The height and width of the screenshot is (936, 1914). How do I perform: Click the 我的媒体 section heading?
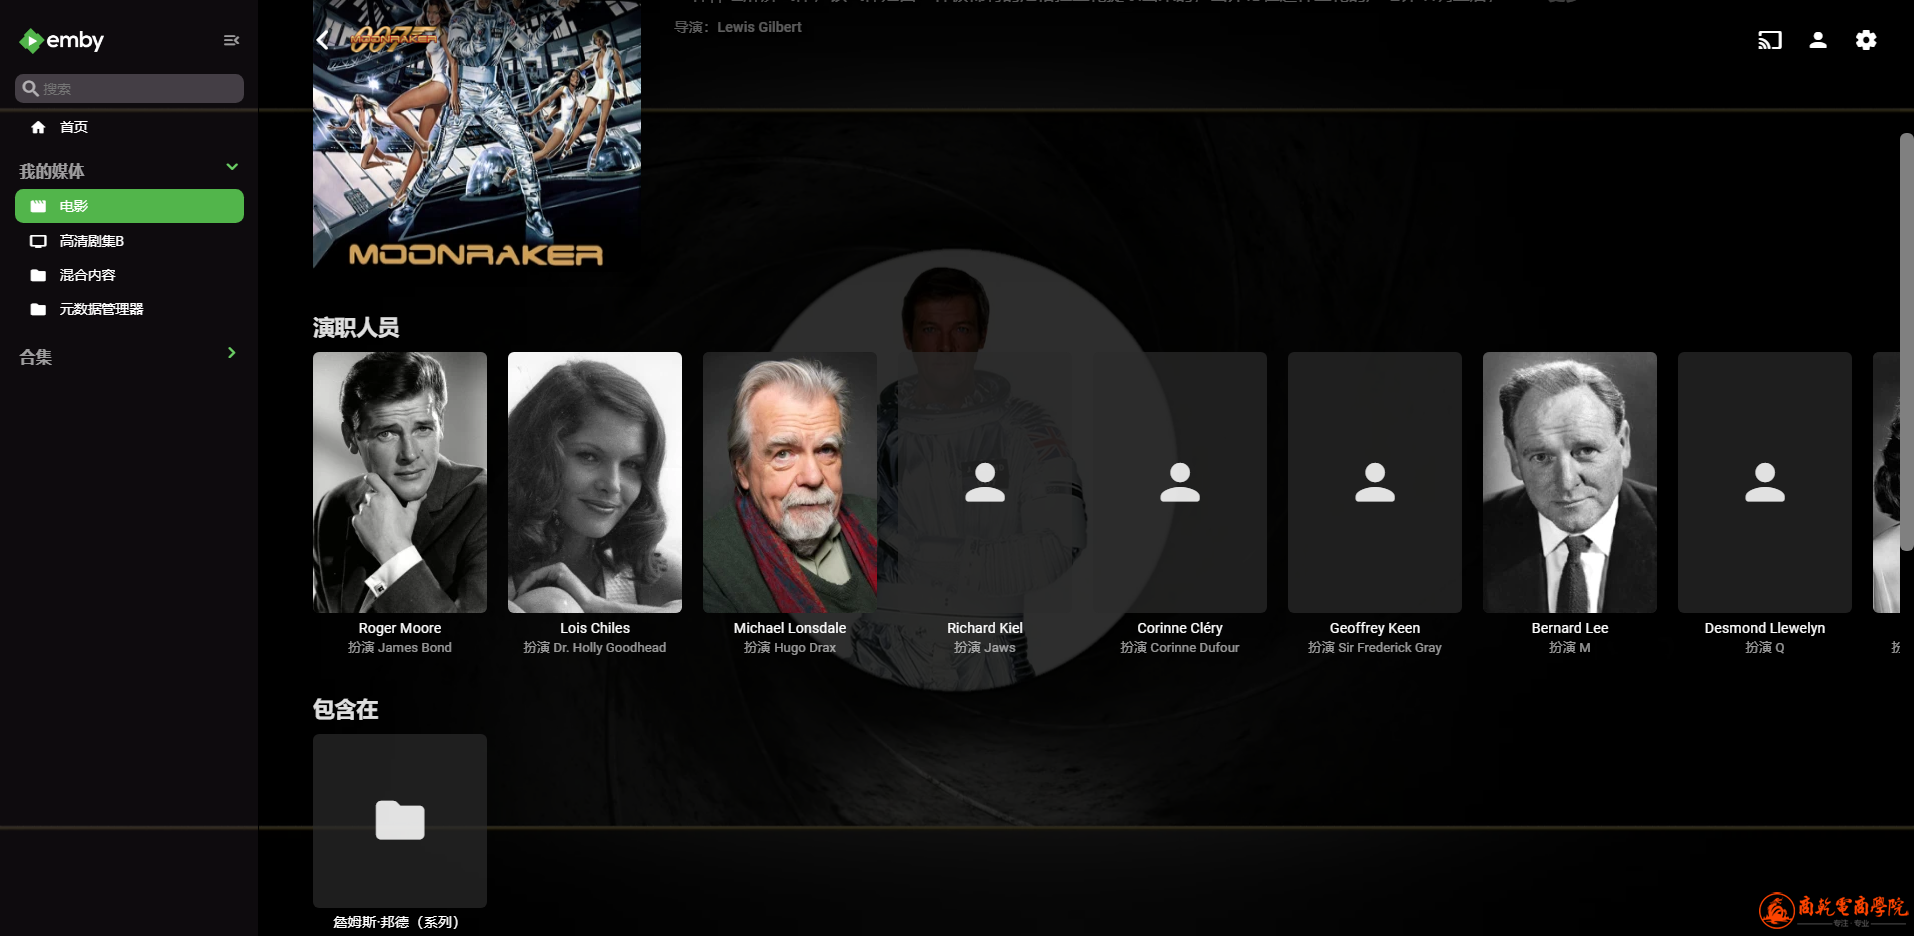(x=52, y=171)
